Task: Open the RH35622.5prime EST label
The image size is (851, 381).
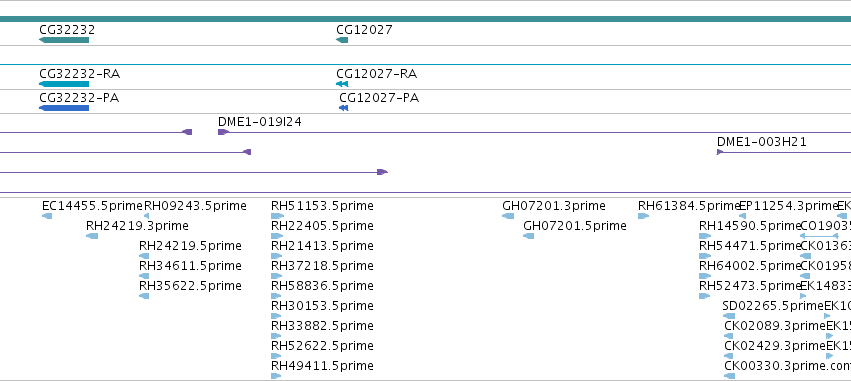Action: click(x=190, y=286)
